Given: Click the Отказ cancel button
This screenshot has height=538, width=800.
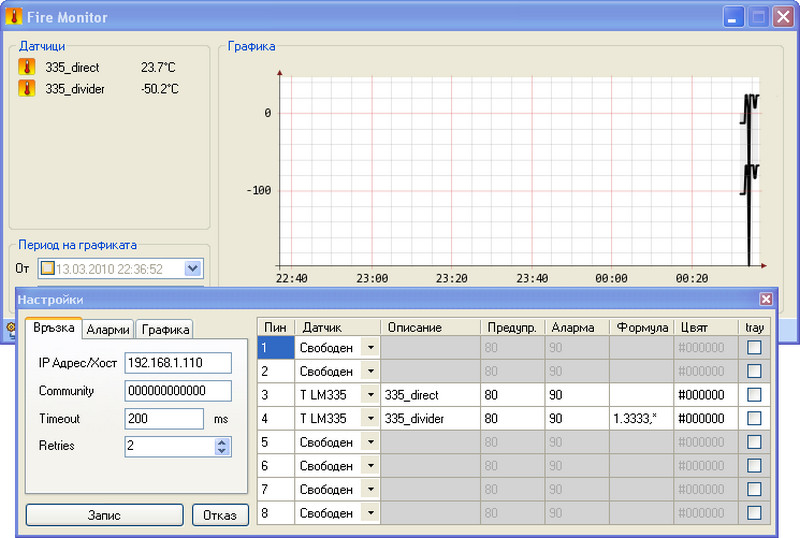Looking at the screenshot, I should tap(220, 515).
